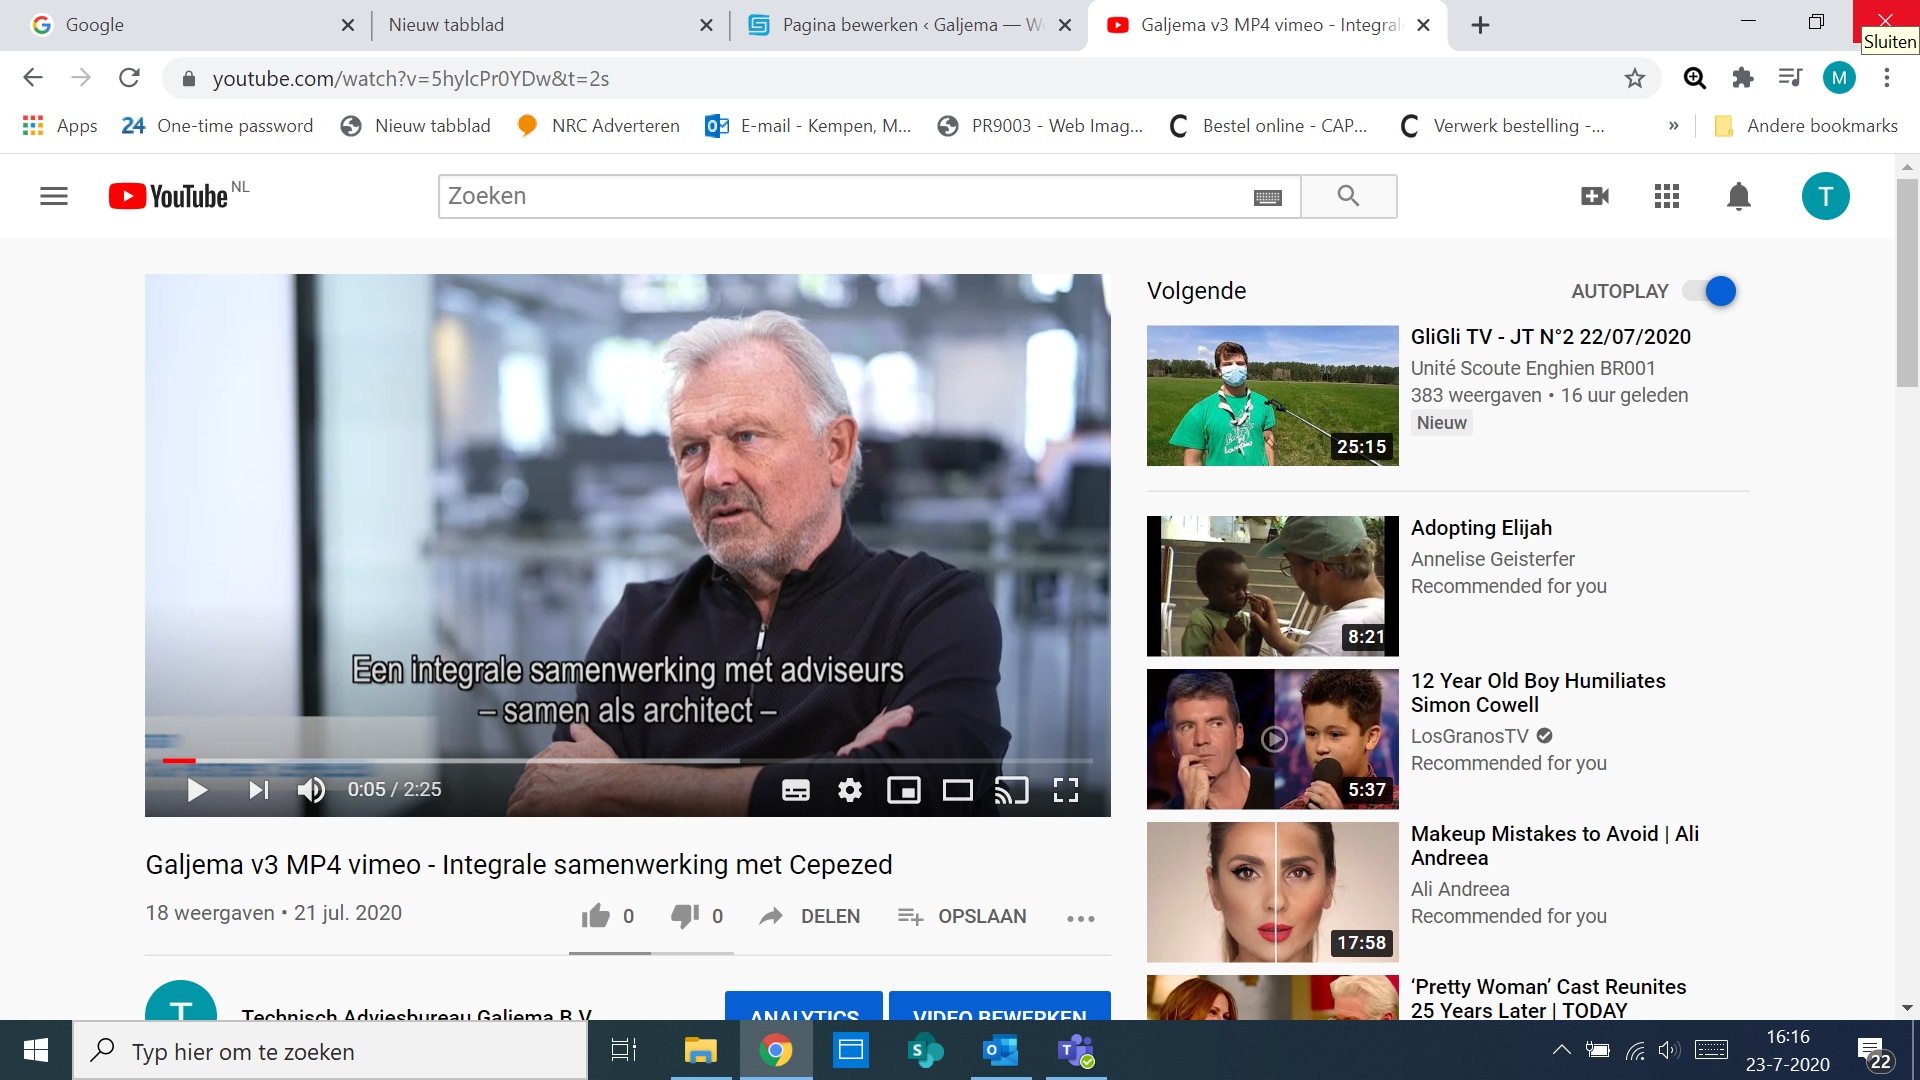Open more actions three-dot menu

pyautogui.click(x=1081, y=918)
